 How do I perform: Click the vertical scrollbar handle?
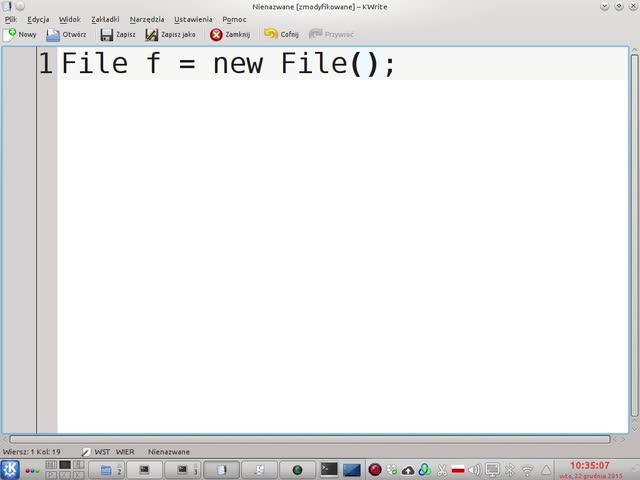click(634, 236)
